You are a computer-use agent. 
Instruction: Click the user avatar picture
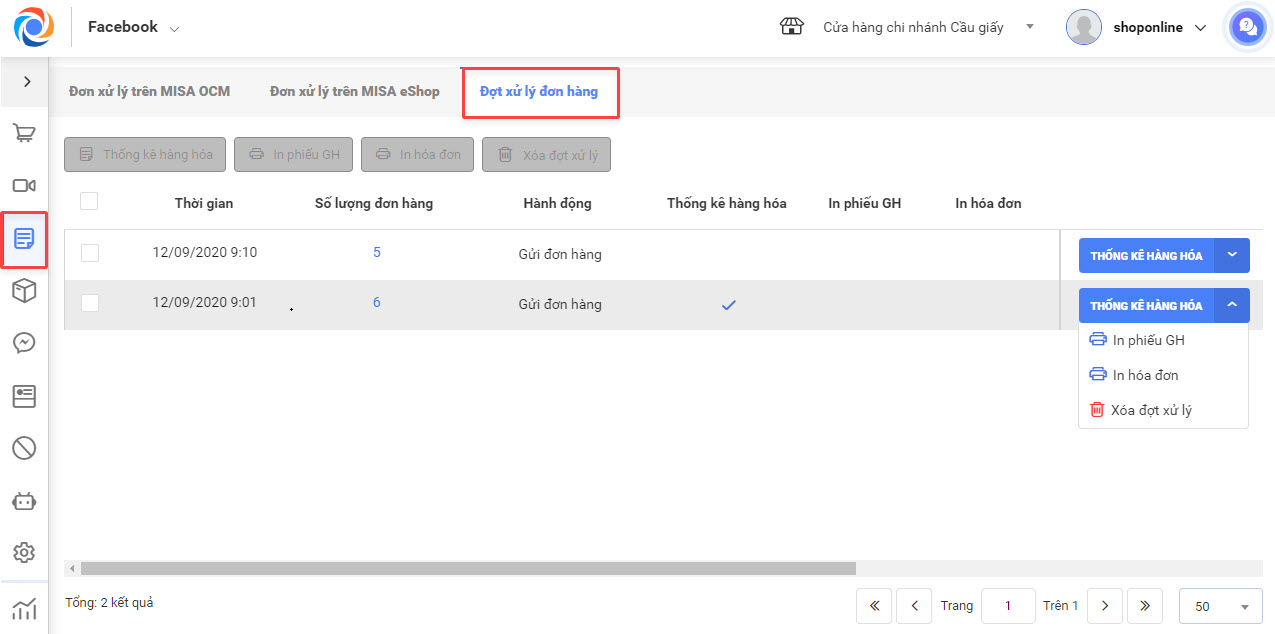(x=1084, y=27)
